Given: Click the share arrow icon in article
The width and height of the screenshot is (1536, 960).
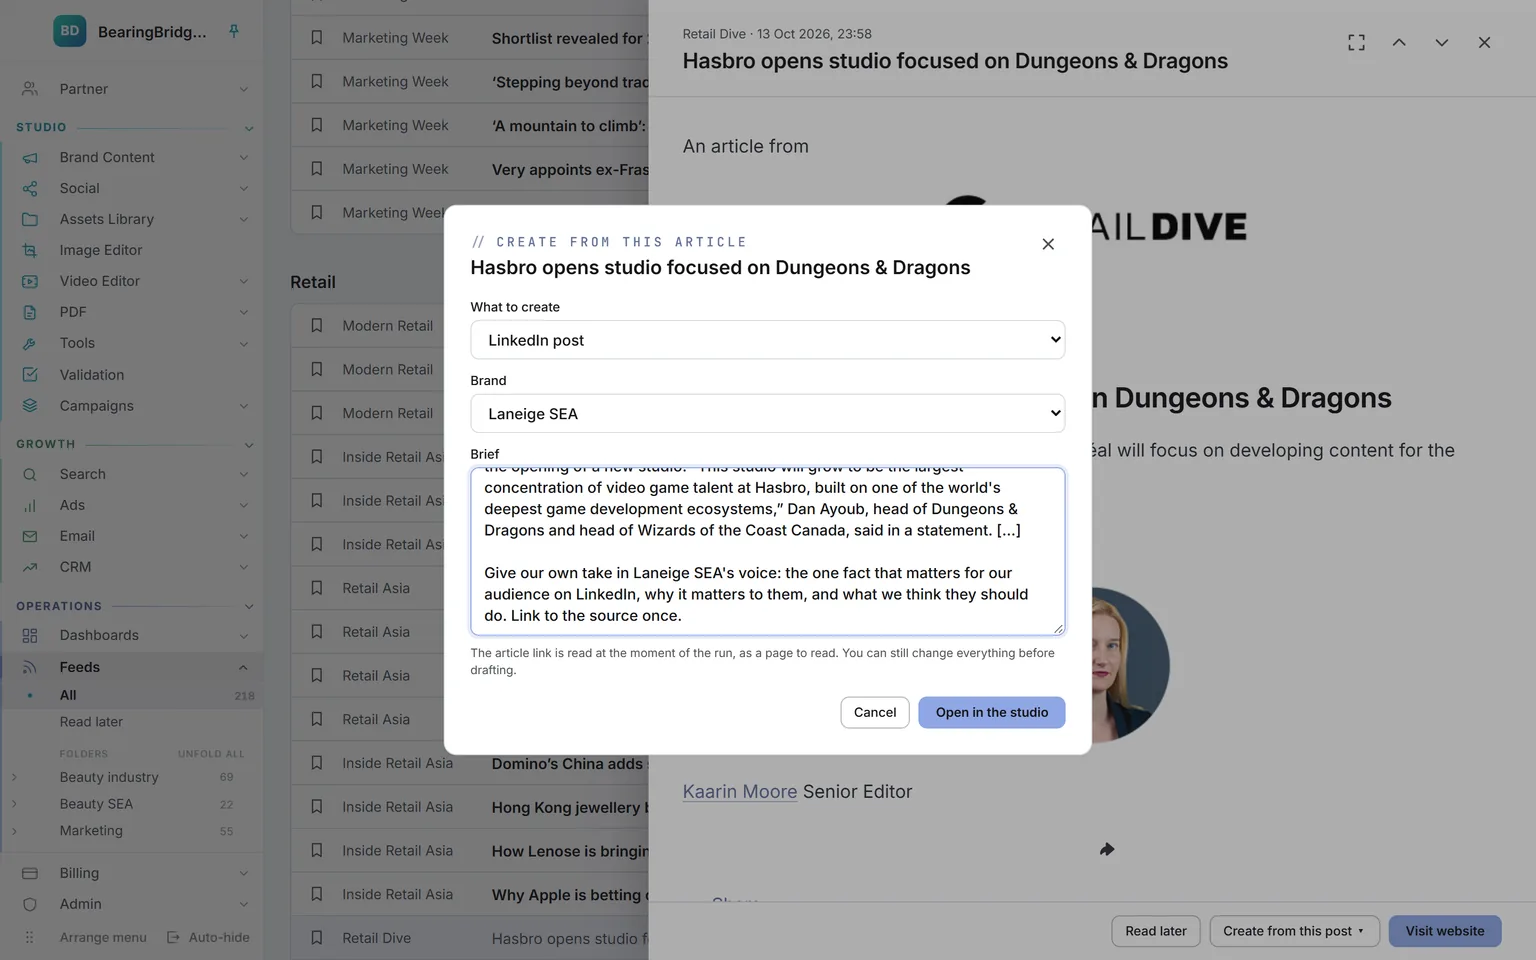Looking at the screenshot, I should click(x=1107, y=849).
